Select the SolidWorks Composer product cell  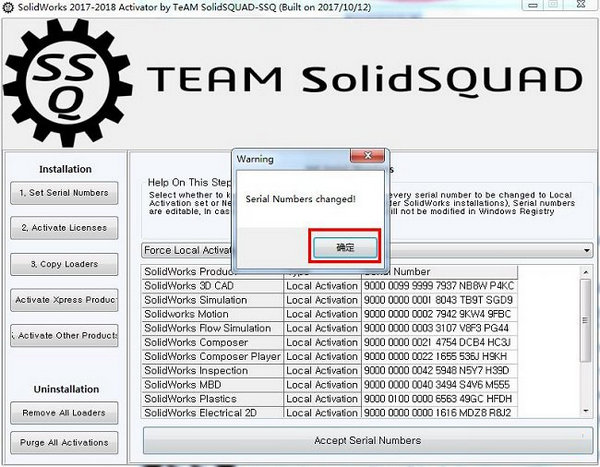212,343
